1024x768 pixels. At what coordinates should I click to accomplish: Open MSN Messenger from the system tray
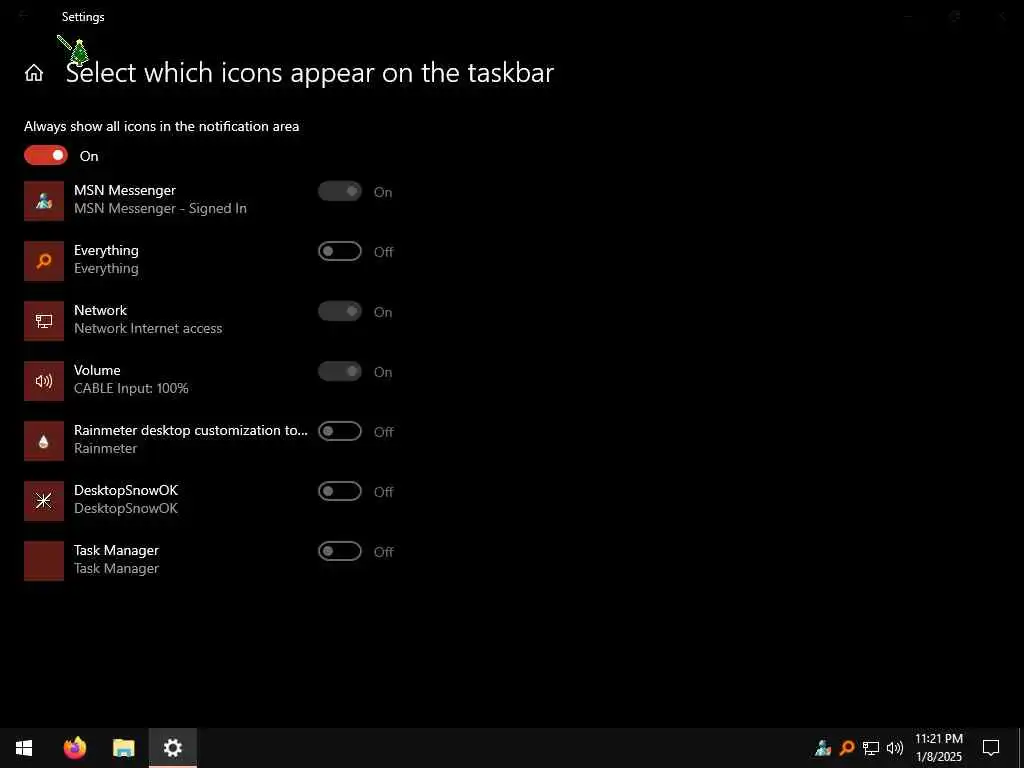[823, 748]
